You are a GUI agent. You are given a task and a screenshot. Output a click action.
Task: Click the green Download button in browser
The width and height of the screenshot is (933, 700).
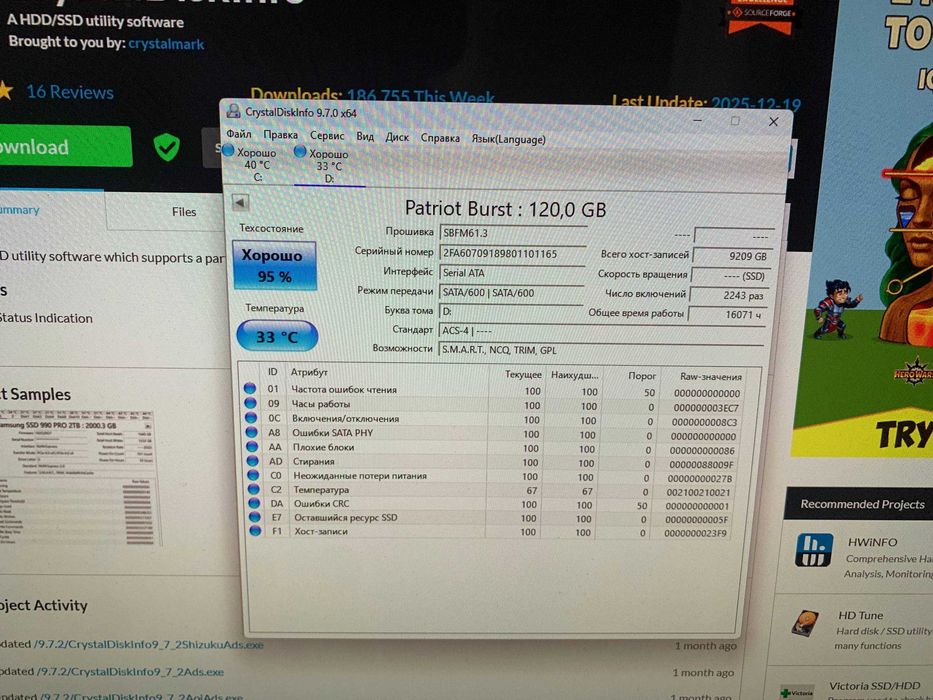click(x=64, y=146)
